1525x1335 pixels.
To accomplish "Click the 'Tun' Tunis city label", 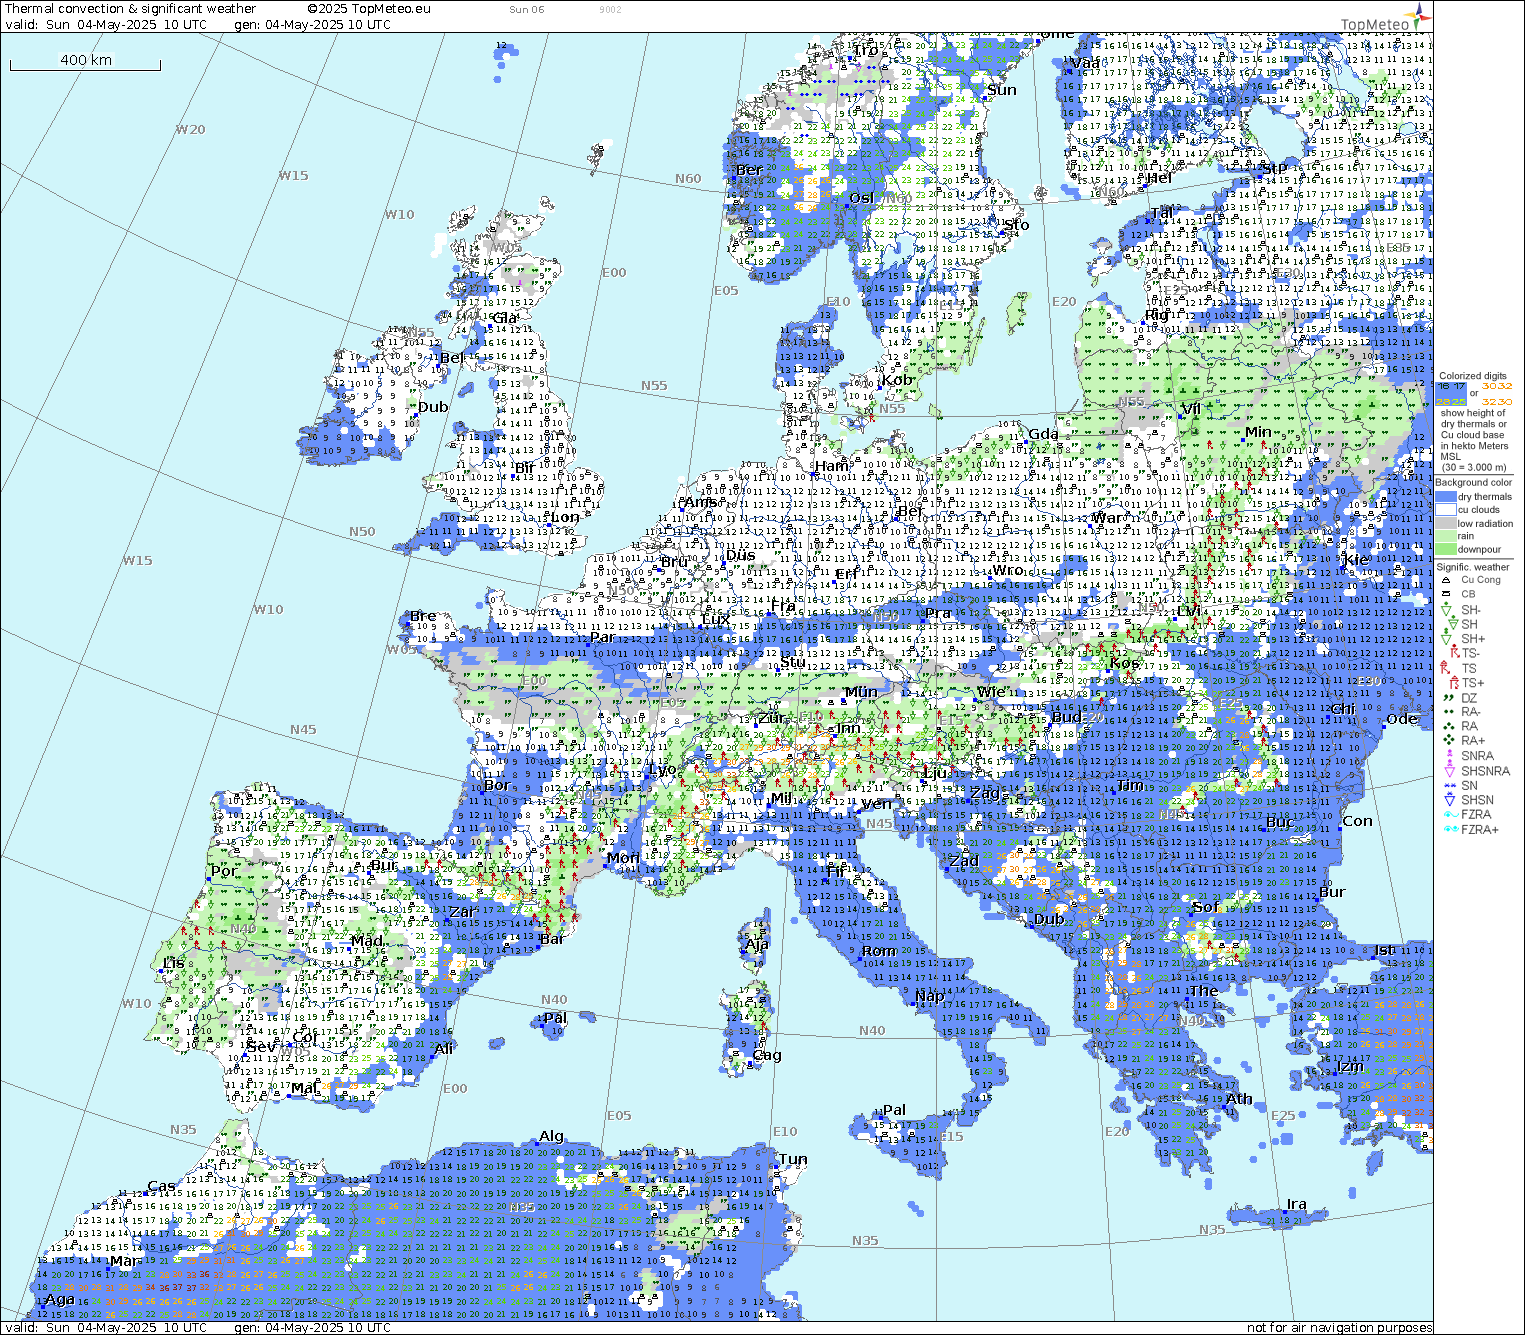I will (x=792, y=1160).
